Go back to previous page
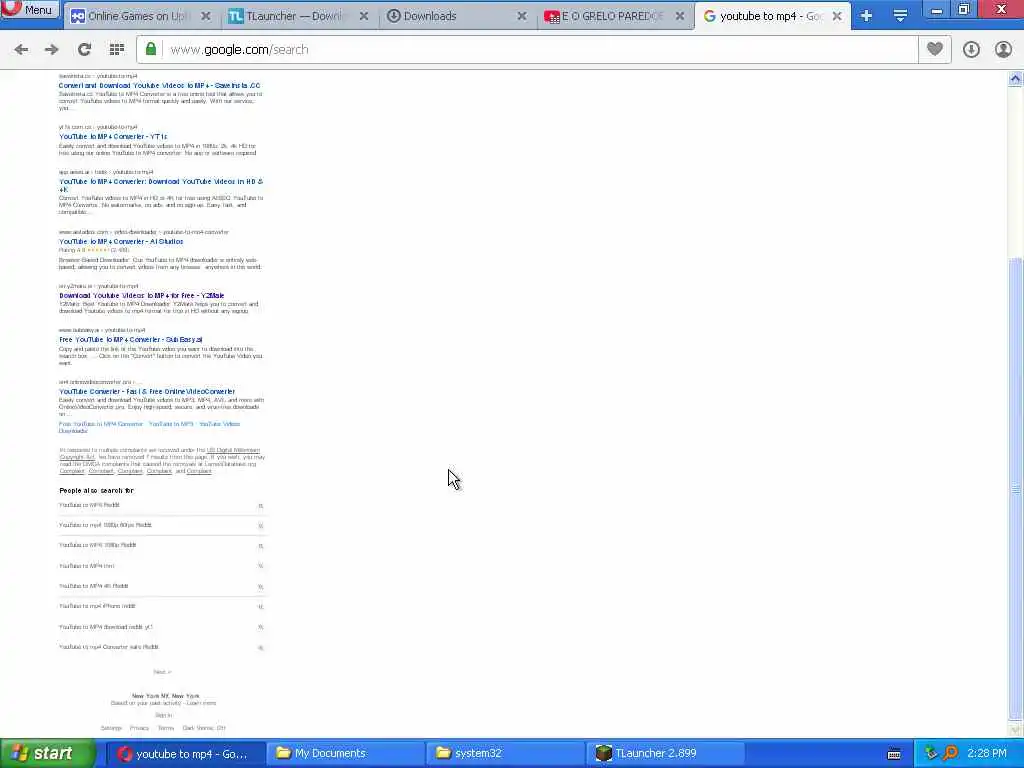The image size is (1024, 768). tap(21, 50)
